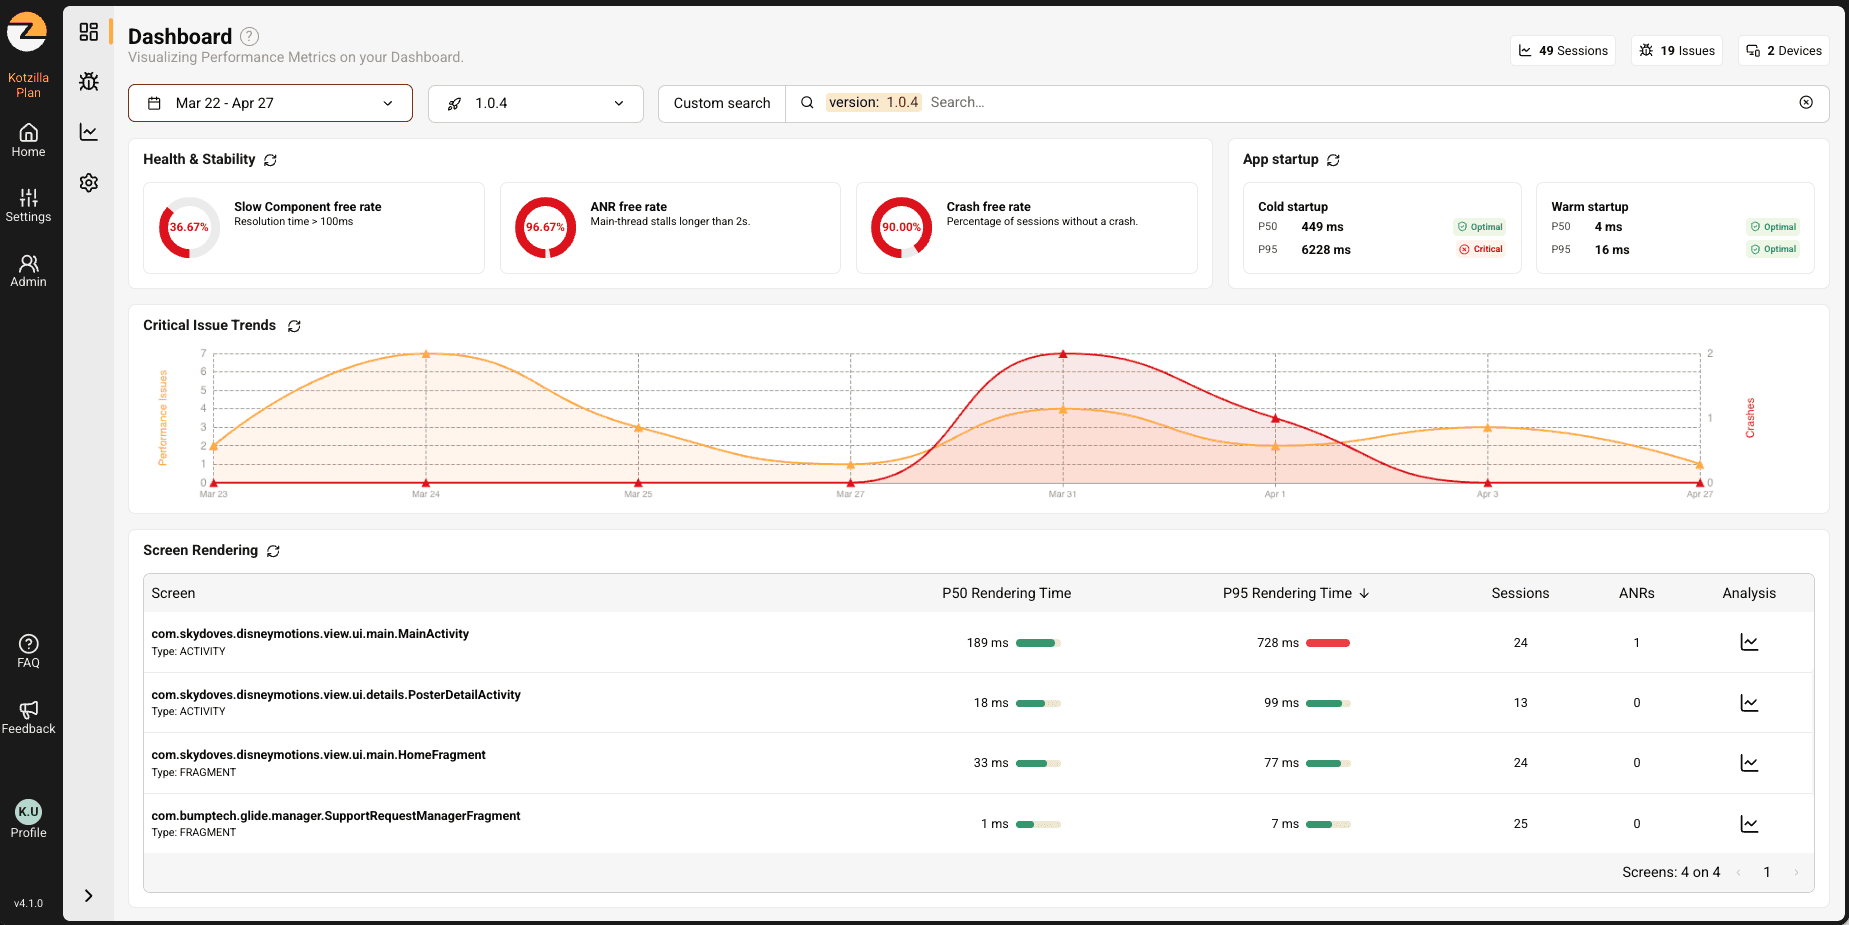Click the crash peak marker at Mar 31

(1063, 354)
